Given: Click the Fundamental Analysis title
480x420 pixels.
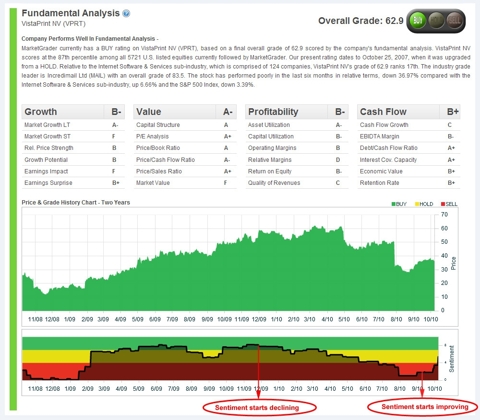Looking at the screenshot, I should click(70, 13).
